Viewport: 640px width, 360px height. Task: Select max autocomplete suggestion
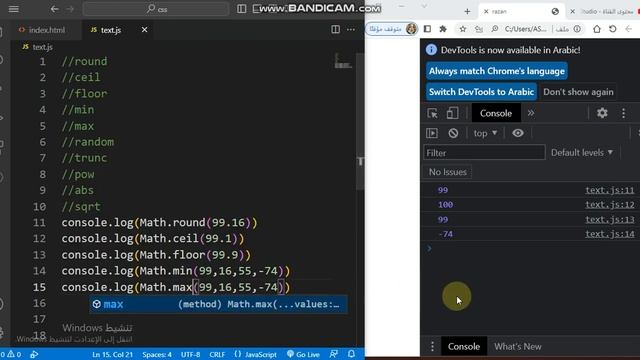pyautogui.click(x=218, y=304)
